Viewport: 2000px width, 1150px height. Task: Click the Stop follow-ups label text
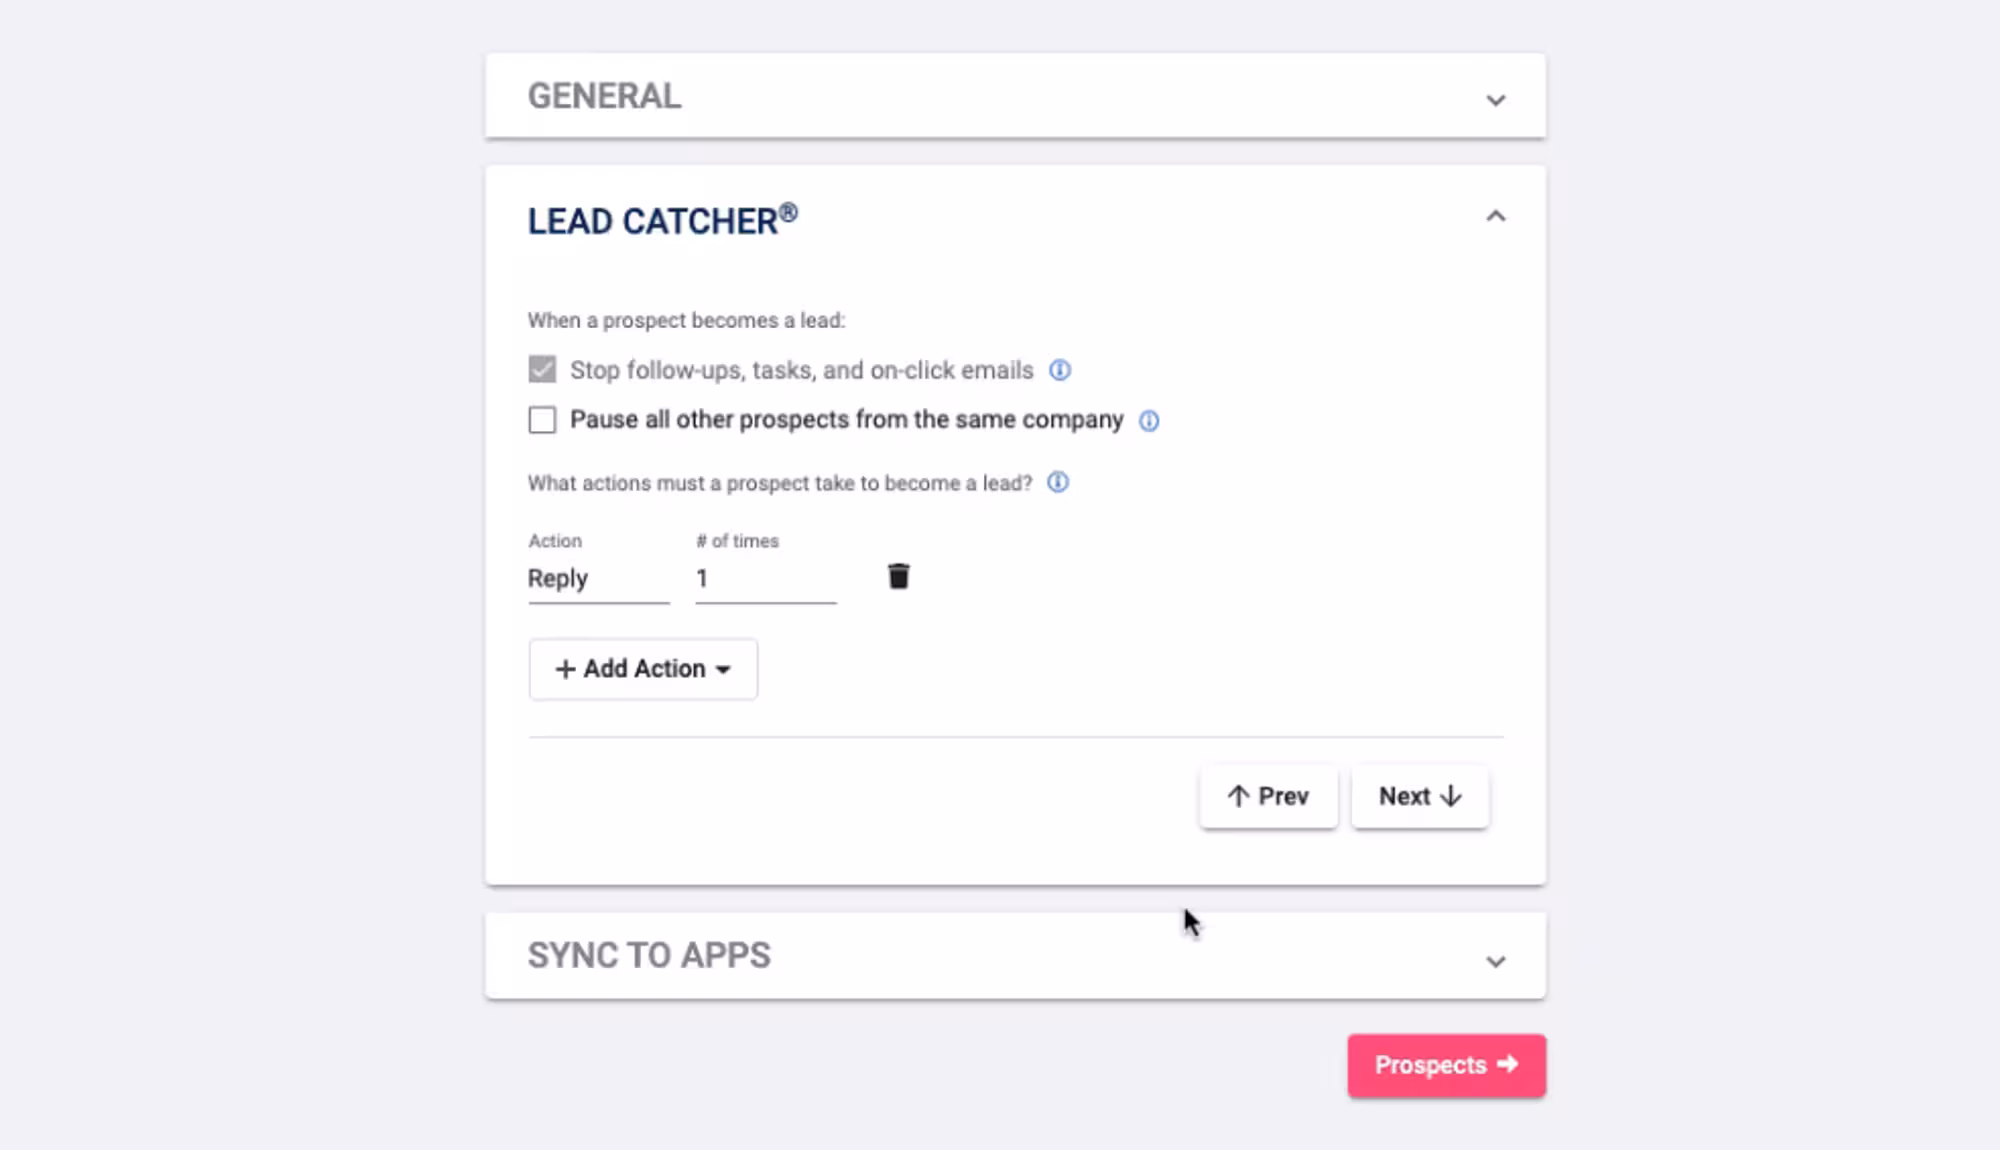click(x=801, y=371)
